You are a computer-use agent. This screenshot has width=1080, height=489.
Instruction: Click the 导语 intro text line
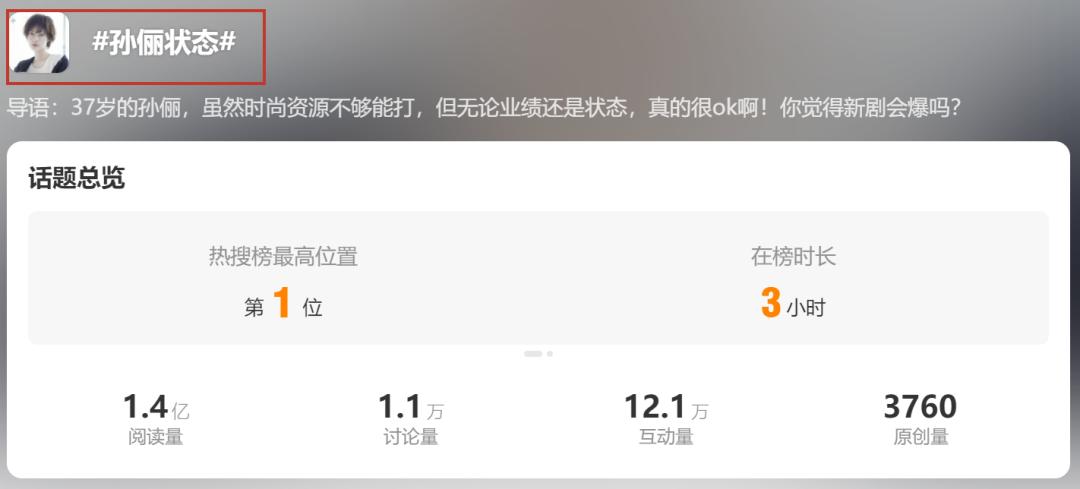484,109
